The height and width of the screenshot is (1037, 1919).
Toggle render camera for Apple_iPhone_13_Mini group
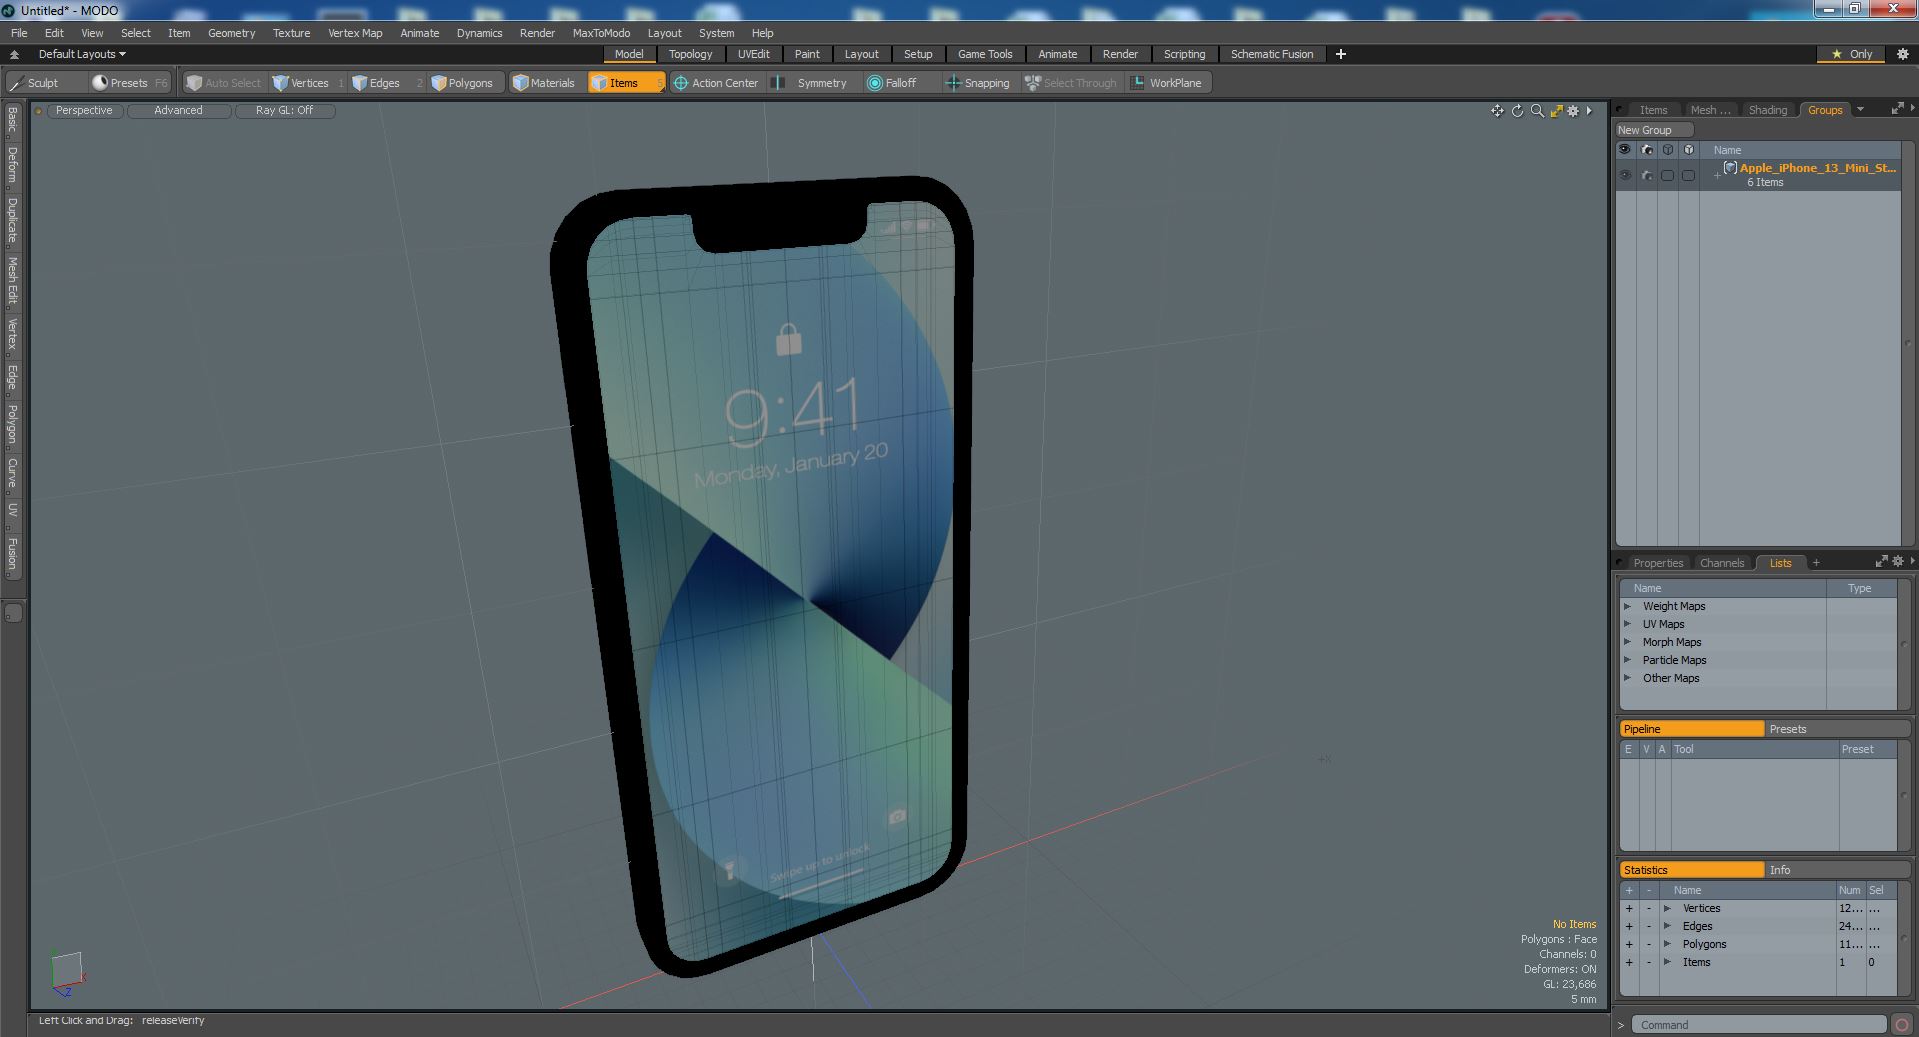click(x=1647, y=175)
